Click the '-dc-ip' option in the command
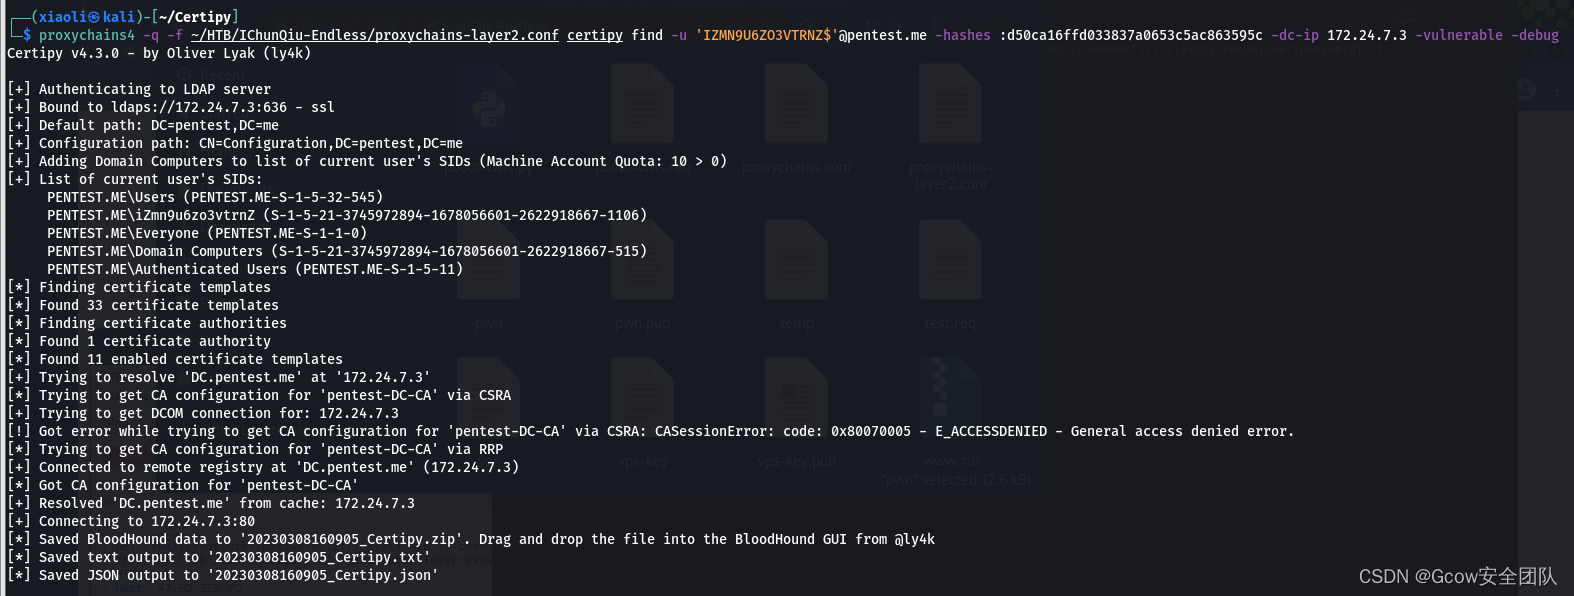Screen dimensions: 1574x596 (x=1295, y=35)
